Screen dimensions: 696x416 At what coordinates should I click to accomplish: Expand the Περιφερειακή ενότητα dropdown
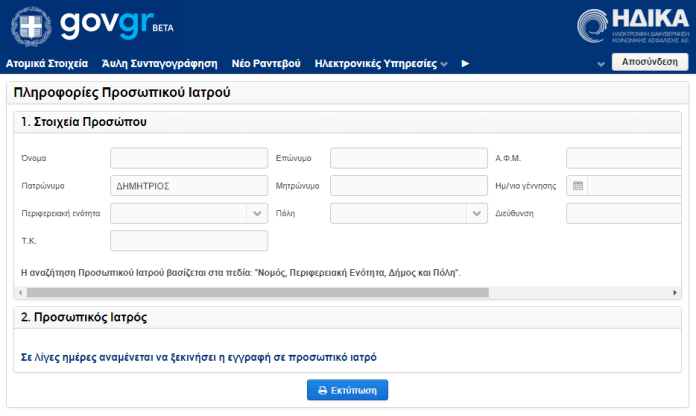pos(257,213)
